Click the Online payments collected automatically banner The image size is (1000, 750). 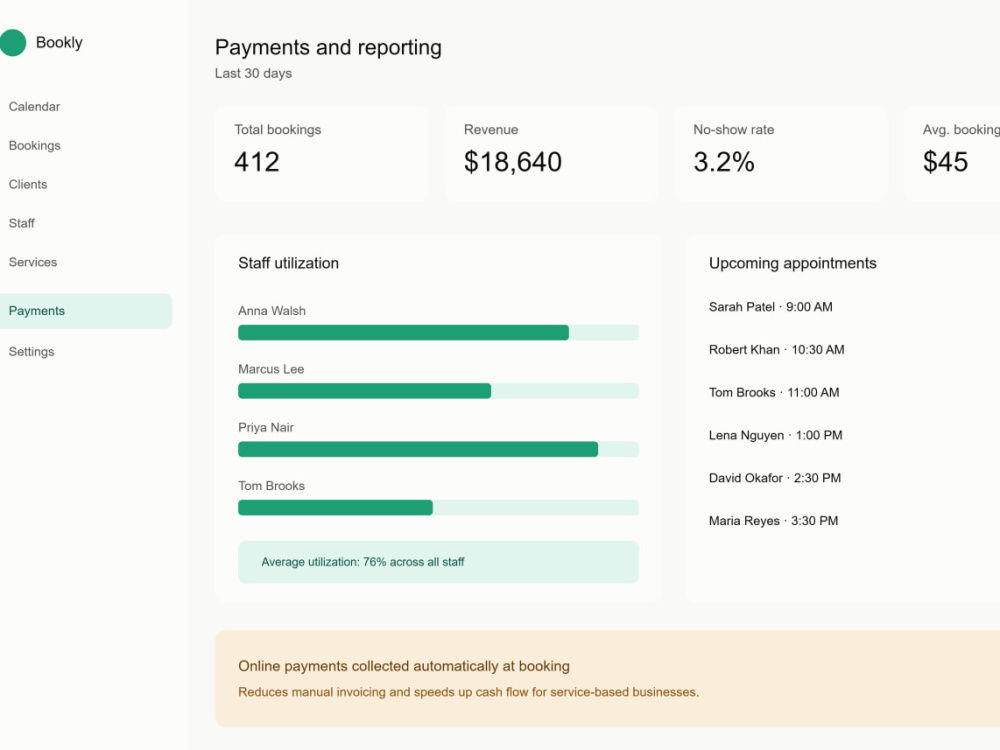pyautogui.click(x=607, y=679)
